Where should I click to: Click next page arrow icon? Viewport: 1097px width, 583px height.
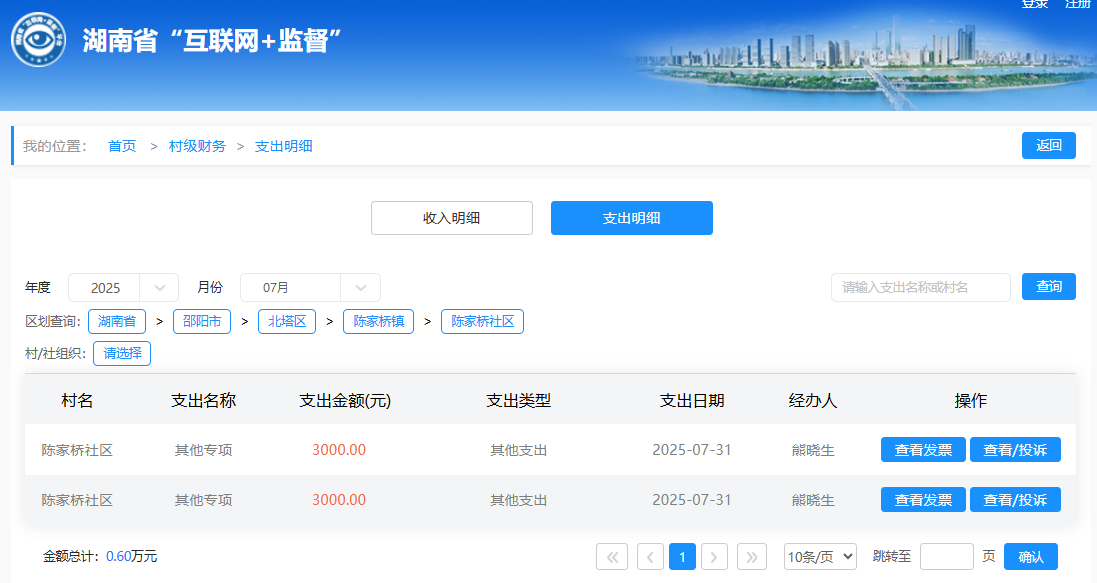[714, 557]
